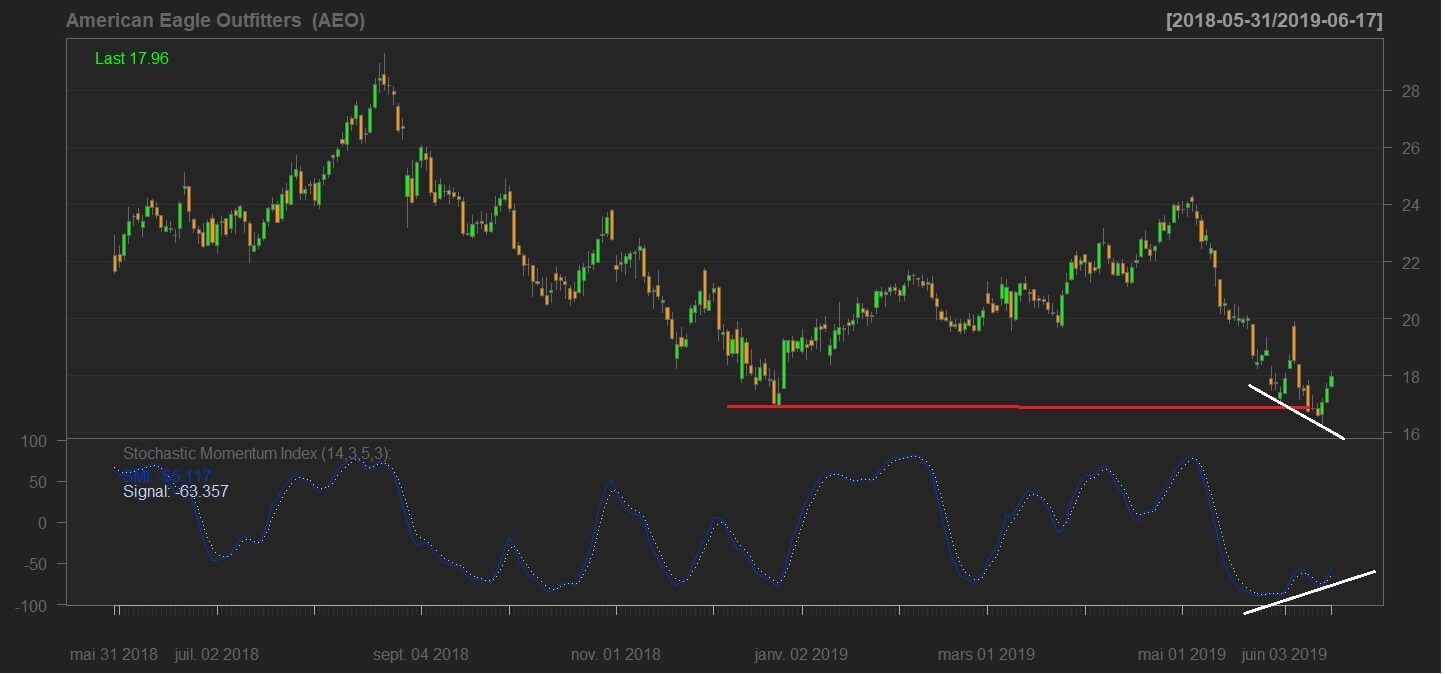
Task: Click the "mars 01 2019" date label
Action: [x=986, y=655]
